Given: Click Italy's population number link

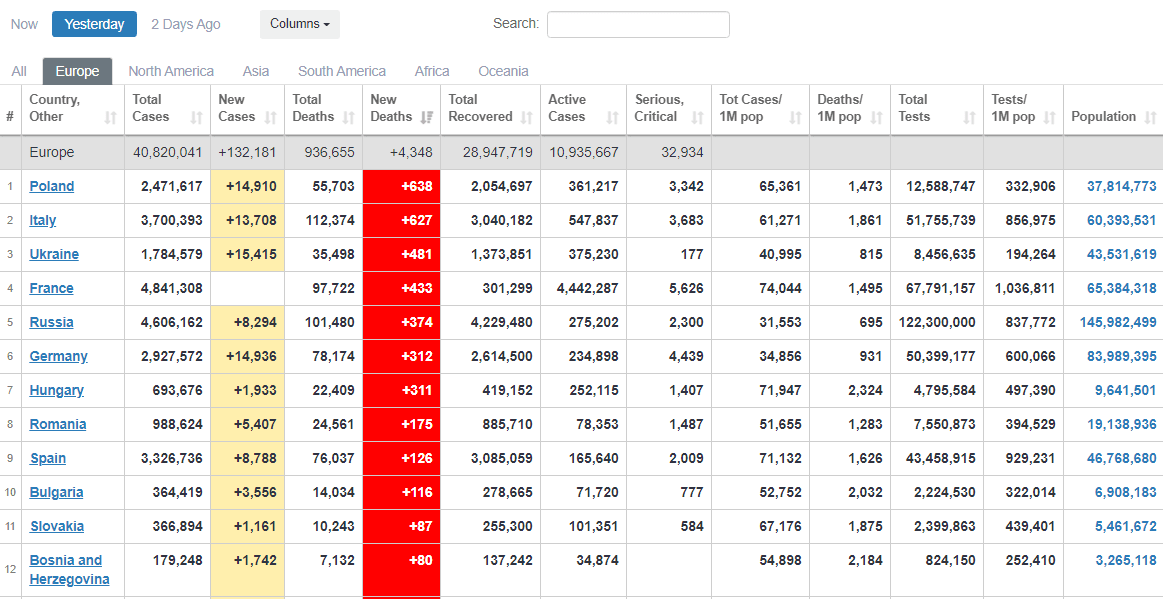Looking at the screenshot, I should [1120, 220].
